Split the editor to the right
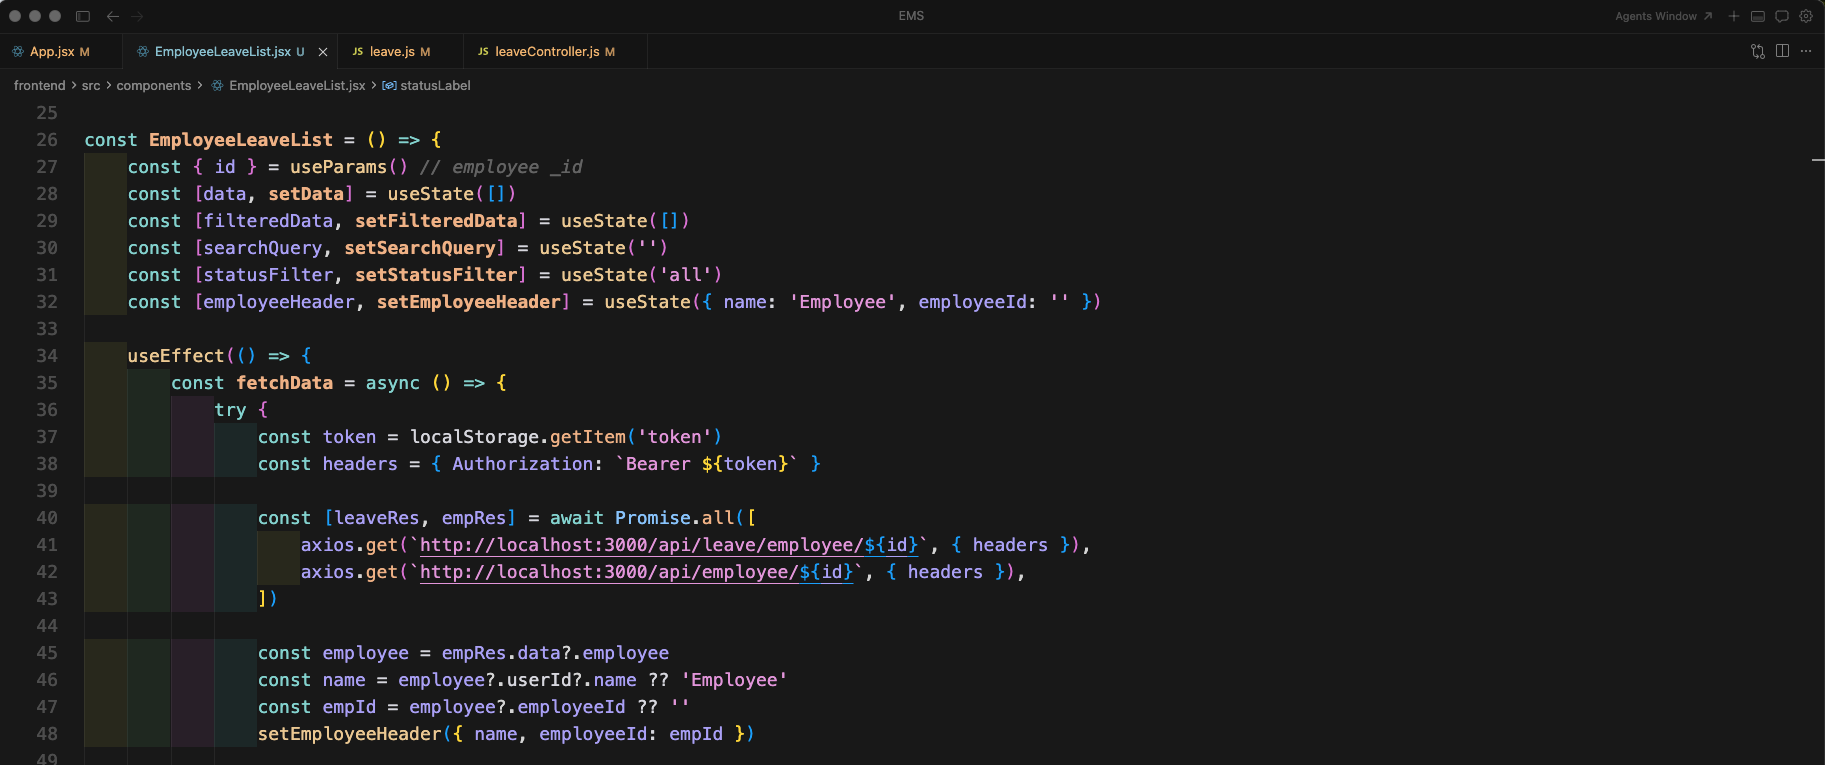Image resolution: width=1825 pixels, height=765 pixels. point(1782,51)
